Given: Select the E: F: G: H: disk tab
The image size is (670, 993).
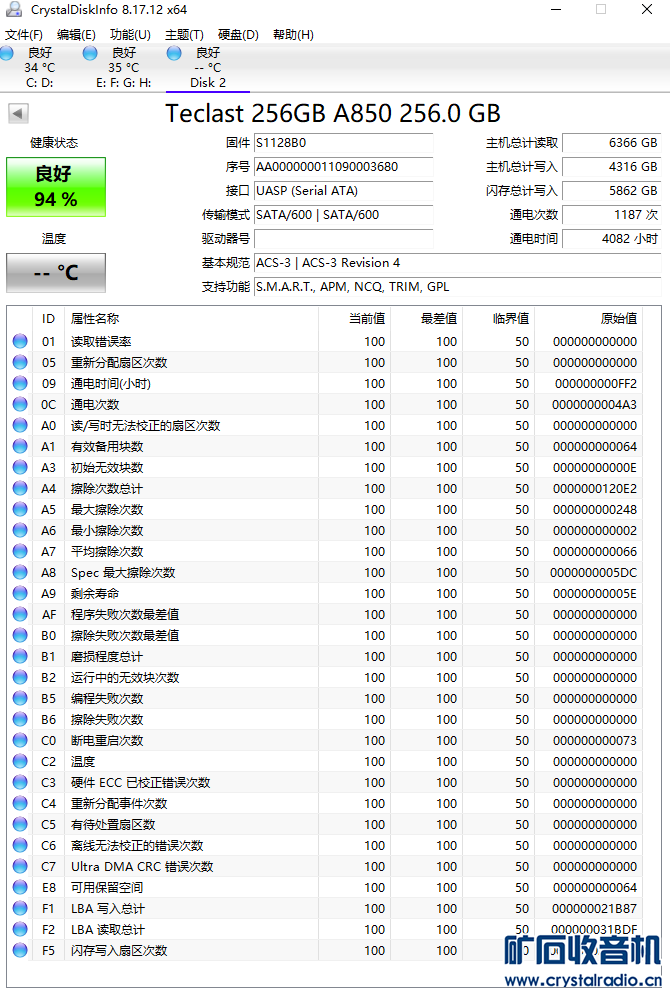Looking at the screenshot, I should tap(123, 67).
